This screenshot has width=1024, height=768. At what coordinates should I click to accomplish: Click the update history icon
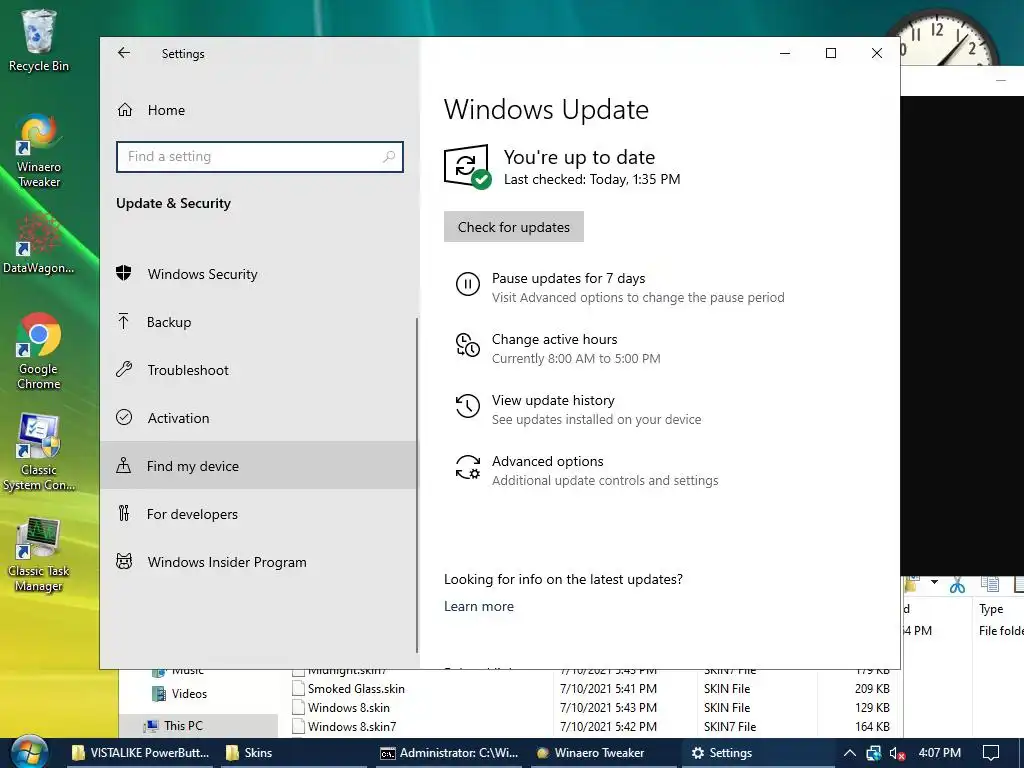tap(468, 406)
